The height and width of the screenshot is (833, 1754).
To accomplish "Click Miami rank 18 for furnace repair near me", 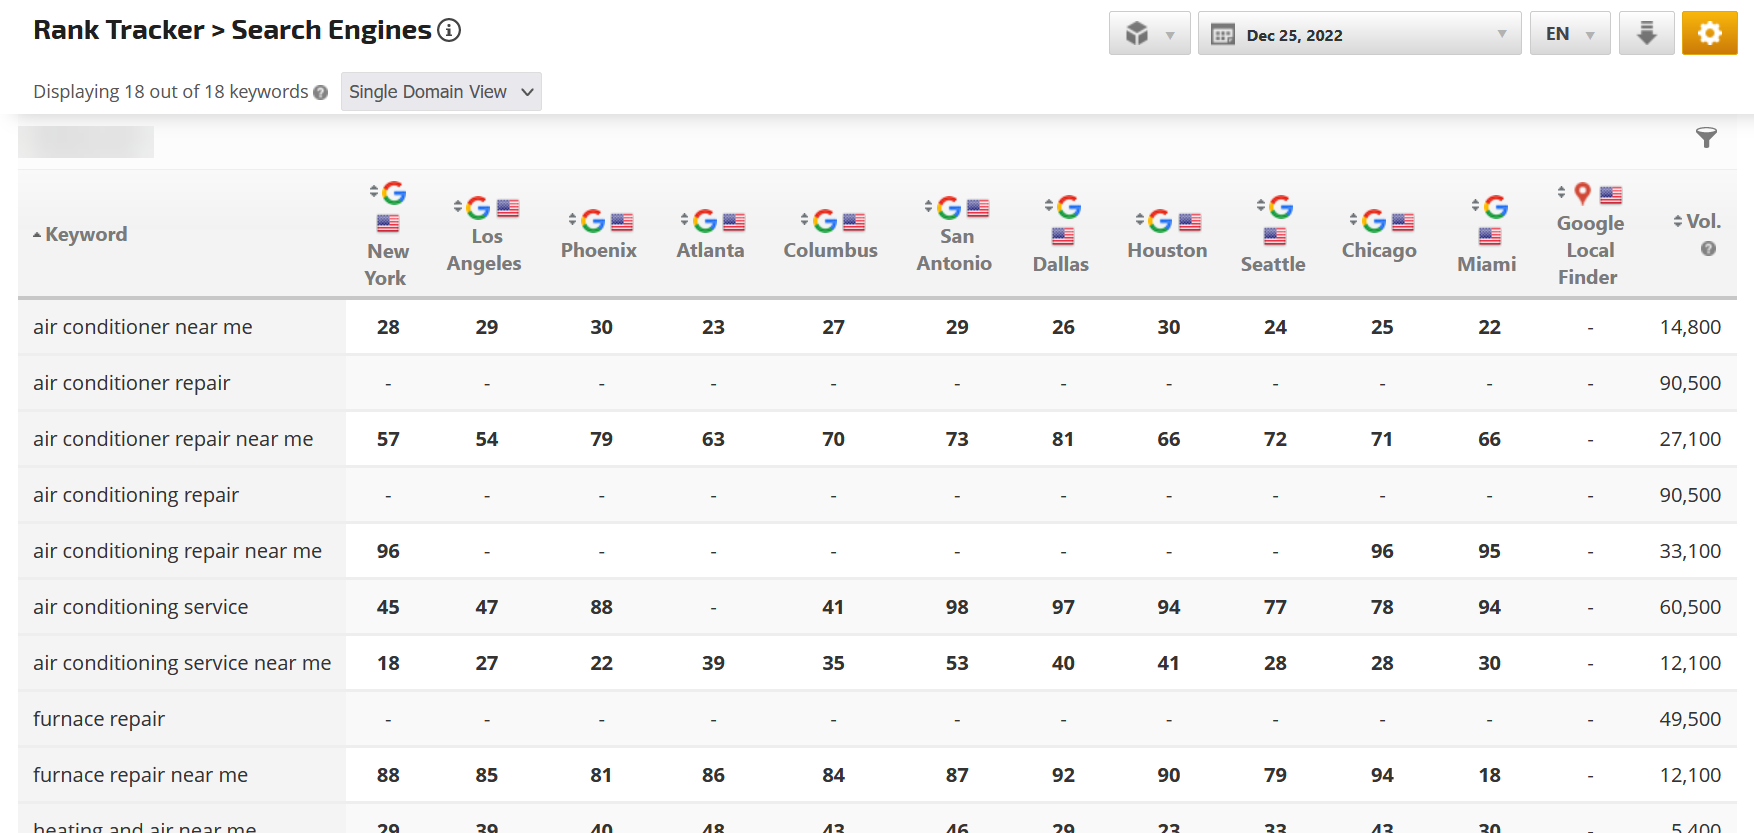I will click(x=1489, y=775).
